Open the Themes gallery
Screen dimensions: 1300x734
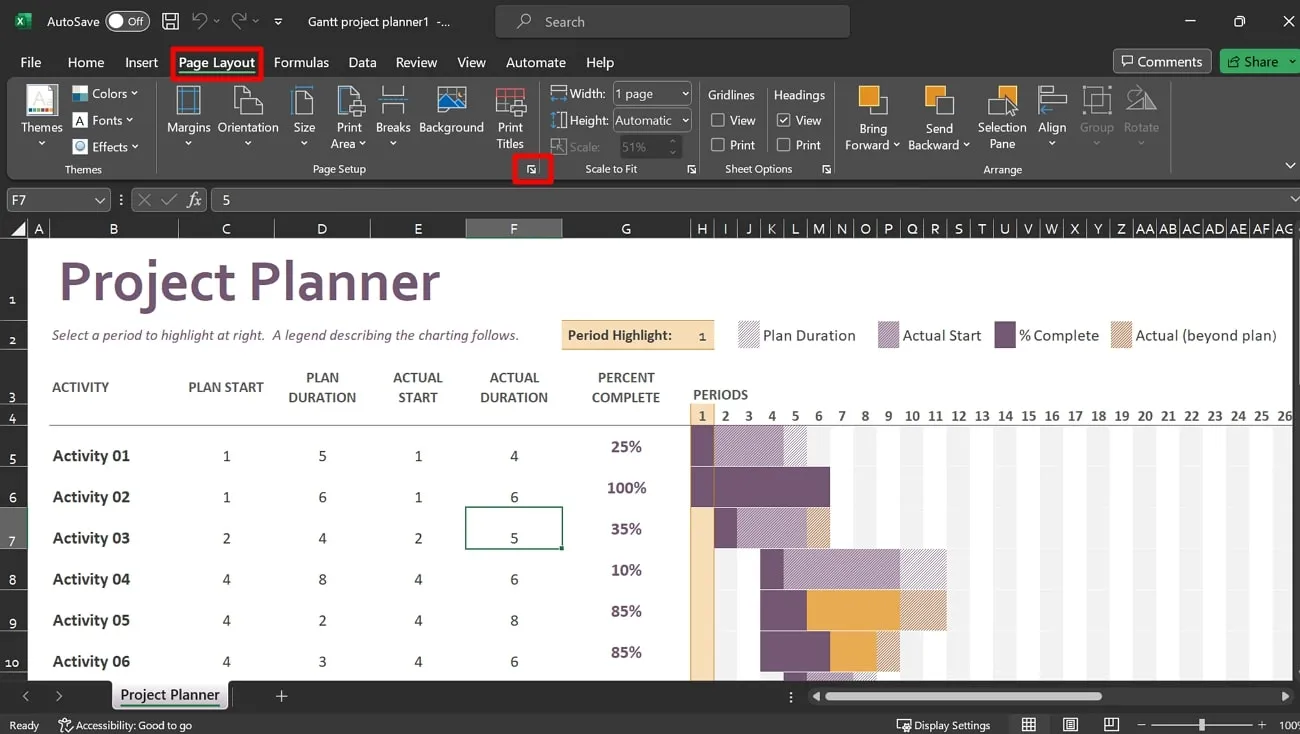(40, 115)
